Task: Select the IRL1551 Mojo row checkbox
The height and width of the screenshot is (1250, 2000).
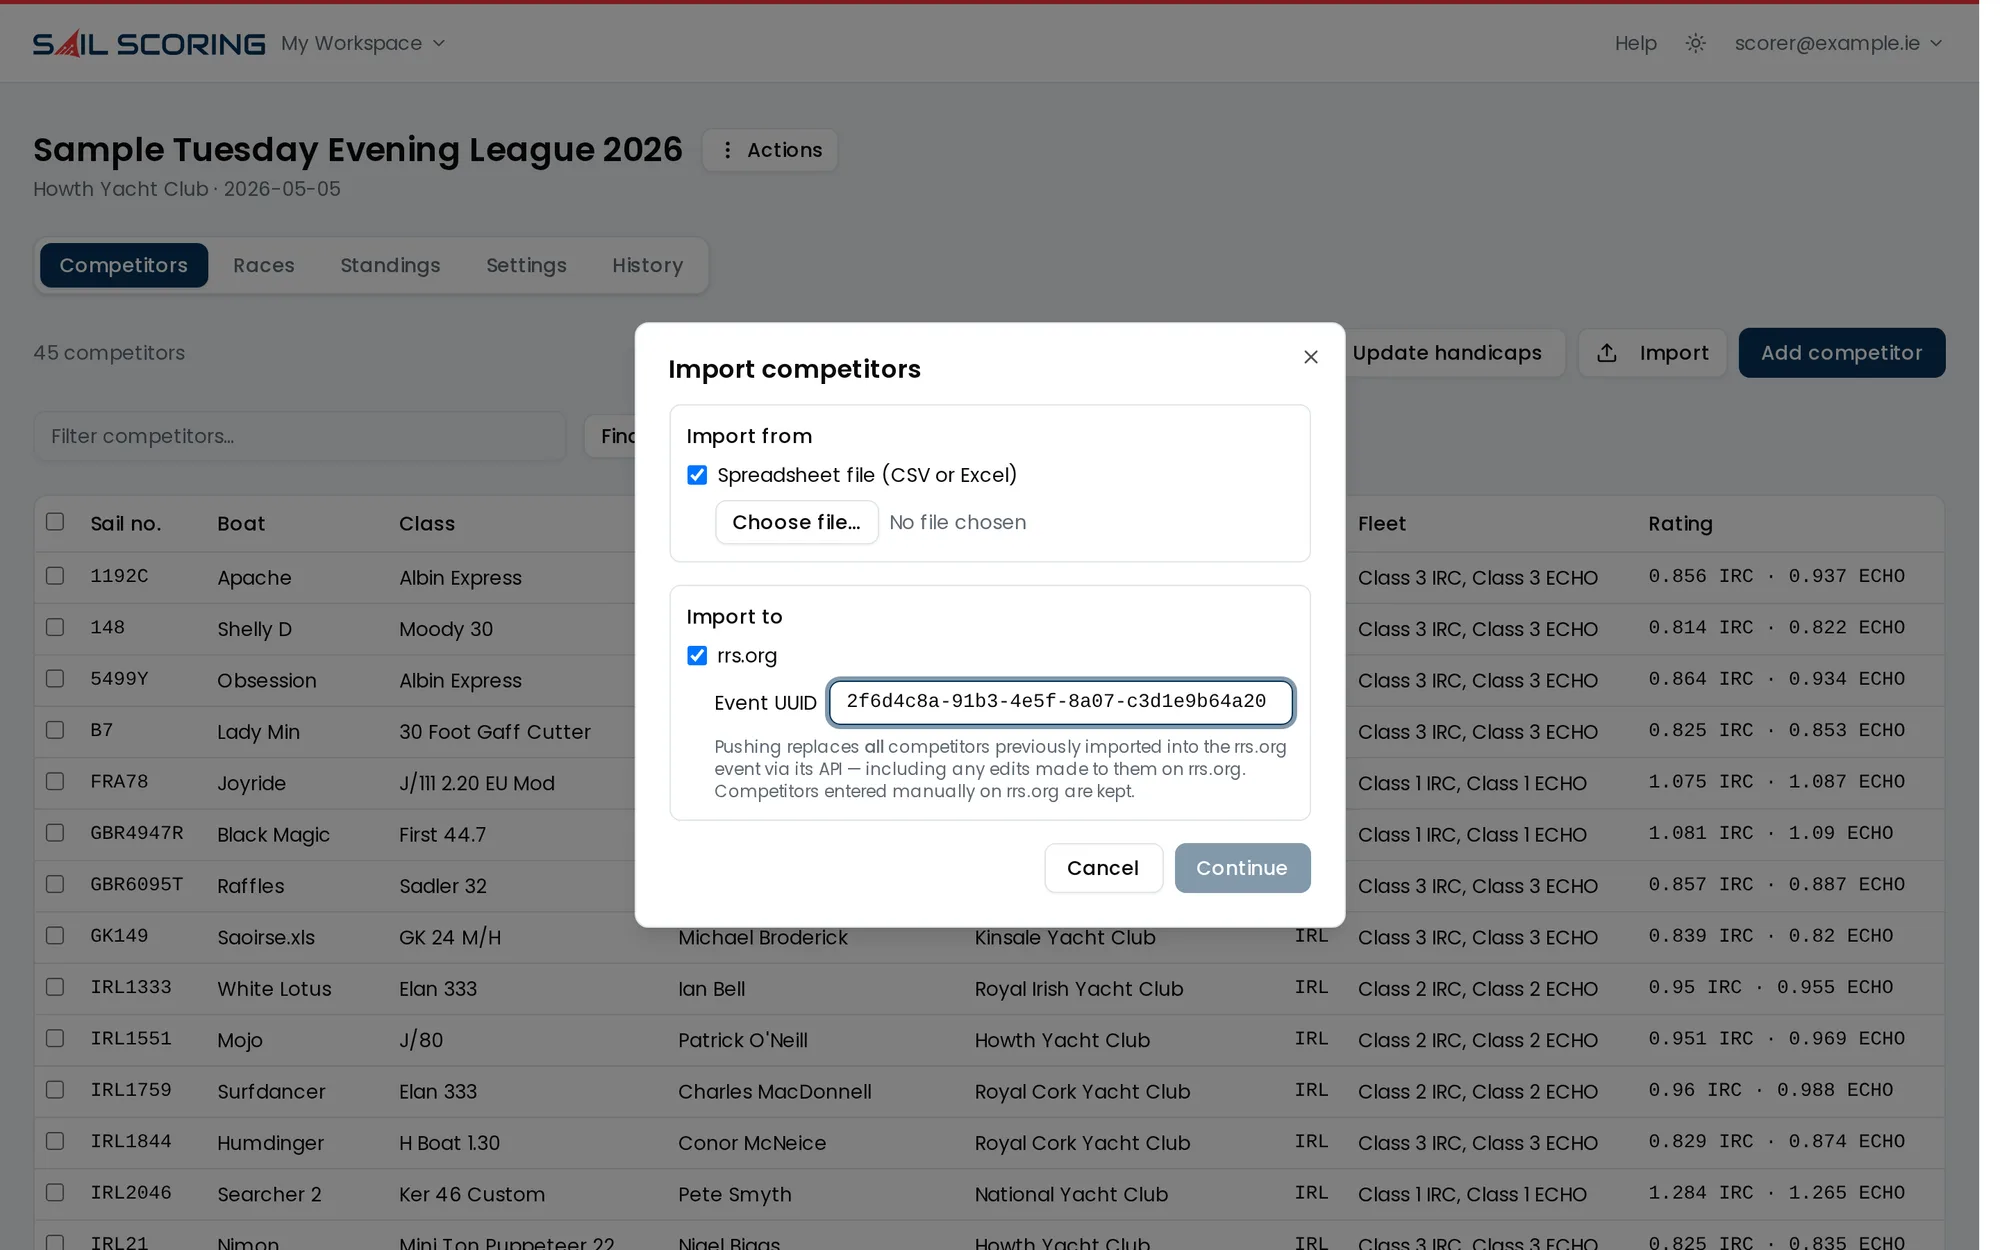Action: pyautogui.click(x=55, y=1038)
